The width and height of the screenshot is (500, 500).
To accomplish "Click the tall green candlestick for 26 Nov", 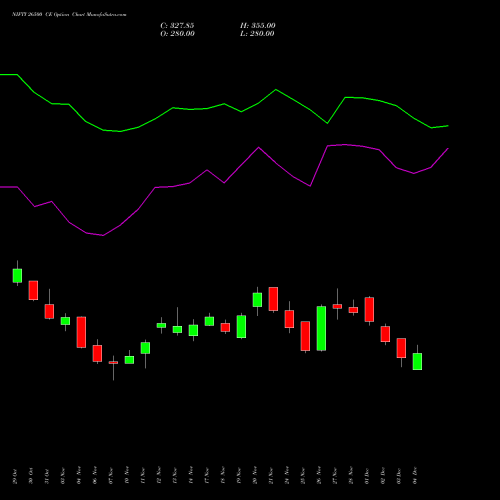I will click(x=321, y=328).
